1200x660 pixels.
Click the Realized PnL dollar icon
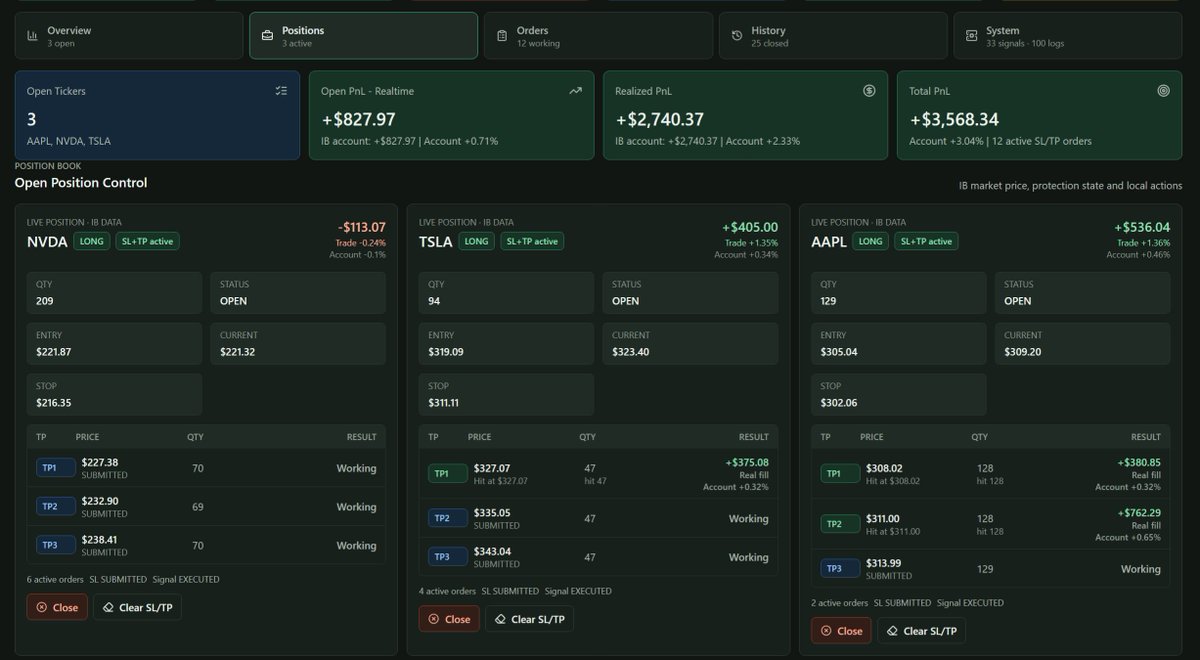(x=869, y=91)
